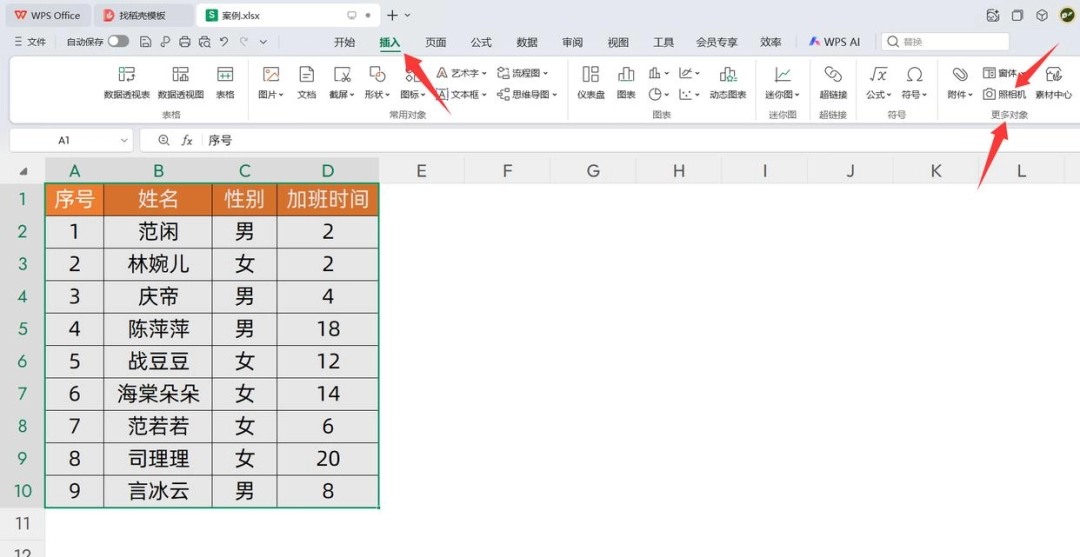Expand the new tab dropdown arrow
This screenshot has height=557, width=1080.
[408, 15]
